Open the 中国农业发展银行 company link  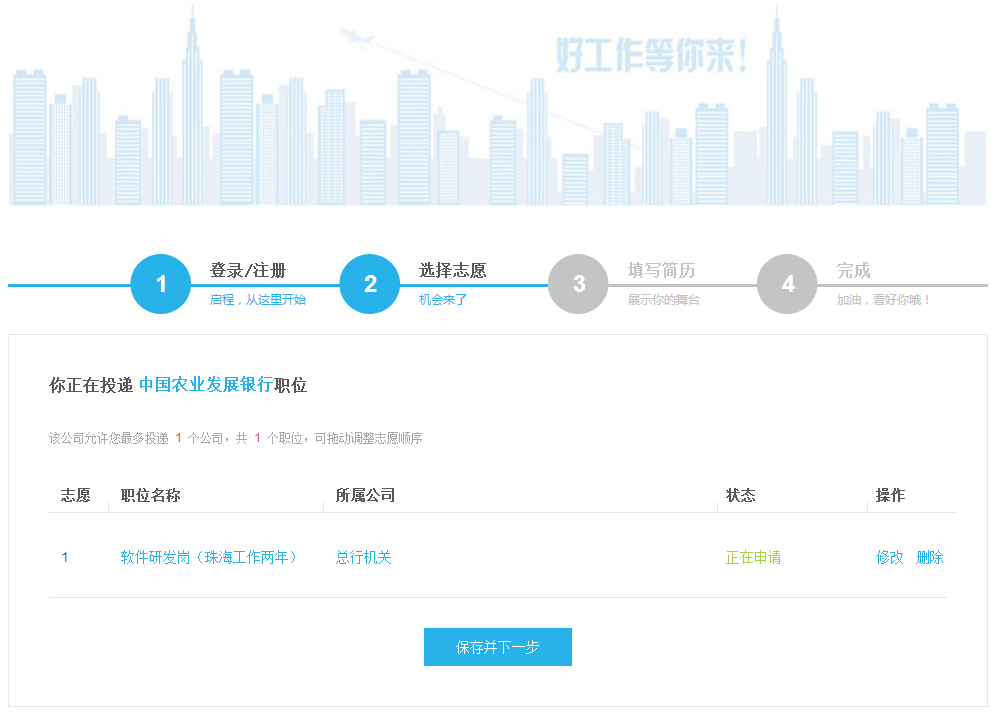click(x=206, y=384)
